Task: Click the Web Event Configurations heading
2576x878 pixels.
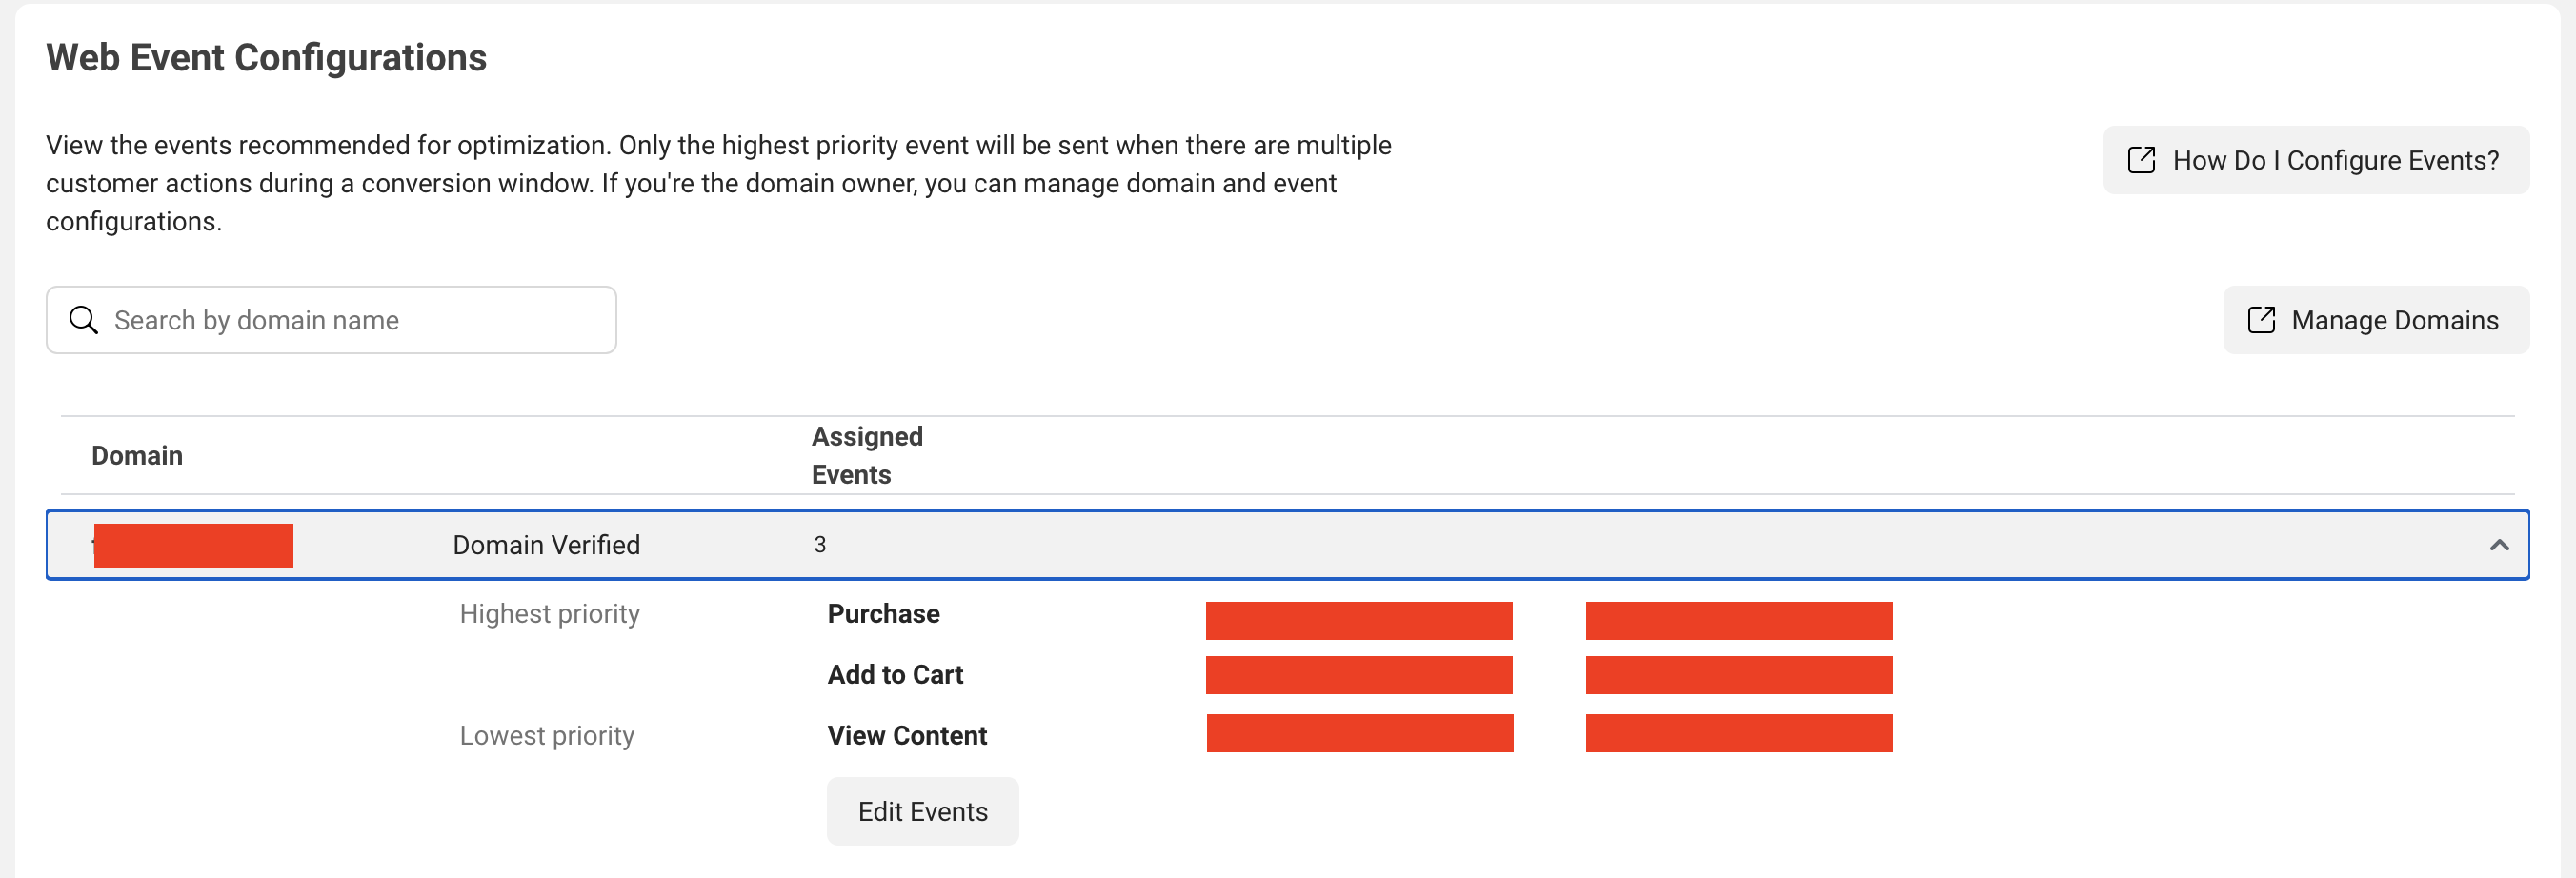Action: 266,57
